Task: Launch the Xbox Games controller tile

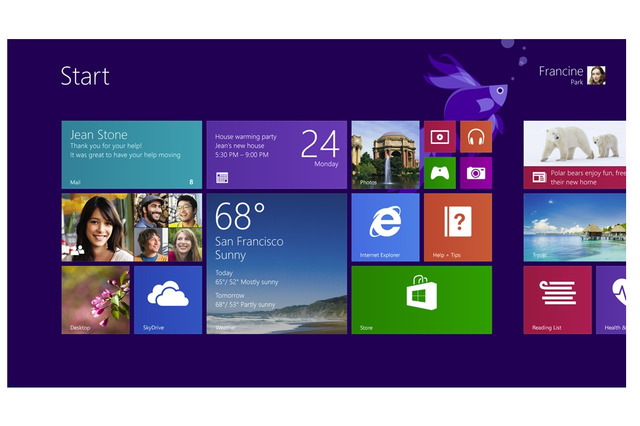Action: [439, 172]
